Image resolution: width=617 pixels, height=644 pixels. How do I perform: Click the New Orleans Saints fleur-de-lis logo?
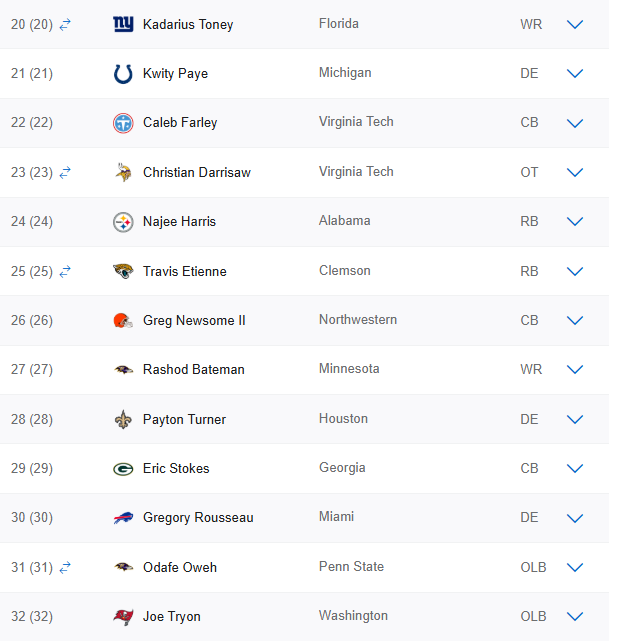(123, 420)
